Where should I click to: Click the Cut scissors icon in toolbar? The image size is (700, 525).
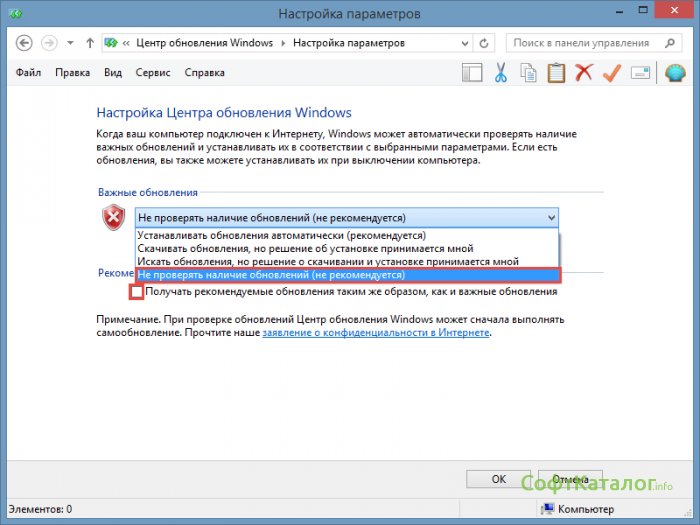tap(501, 73)
